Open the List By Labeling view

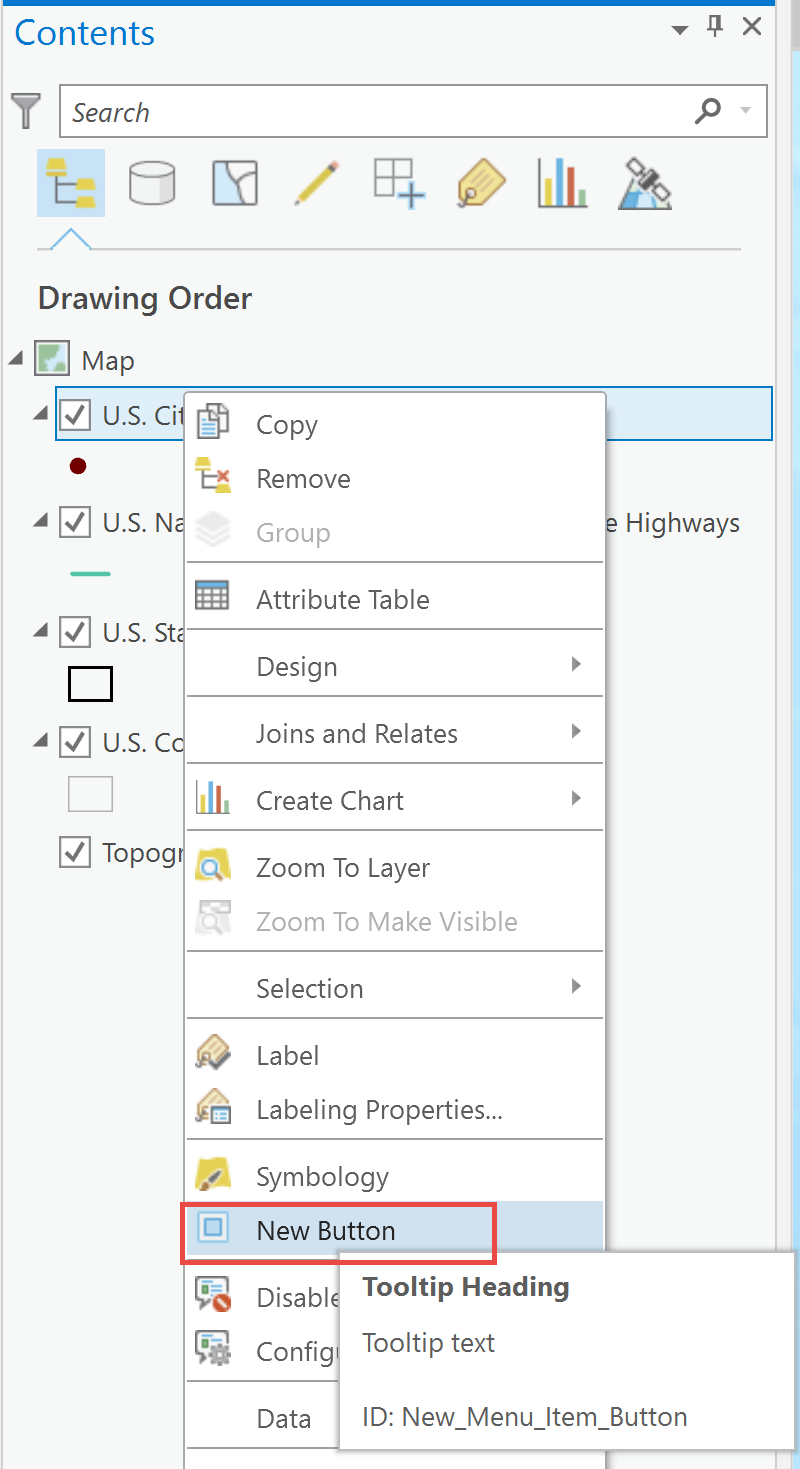coord(481,183)
